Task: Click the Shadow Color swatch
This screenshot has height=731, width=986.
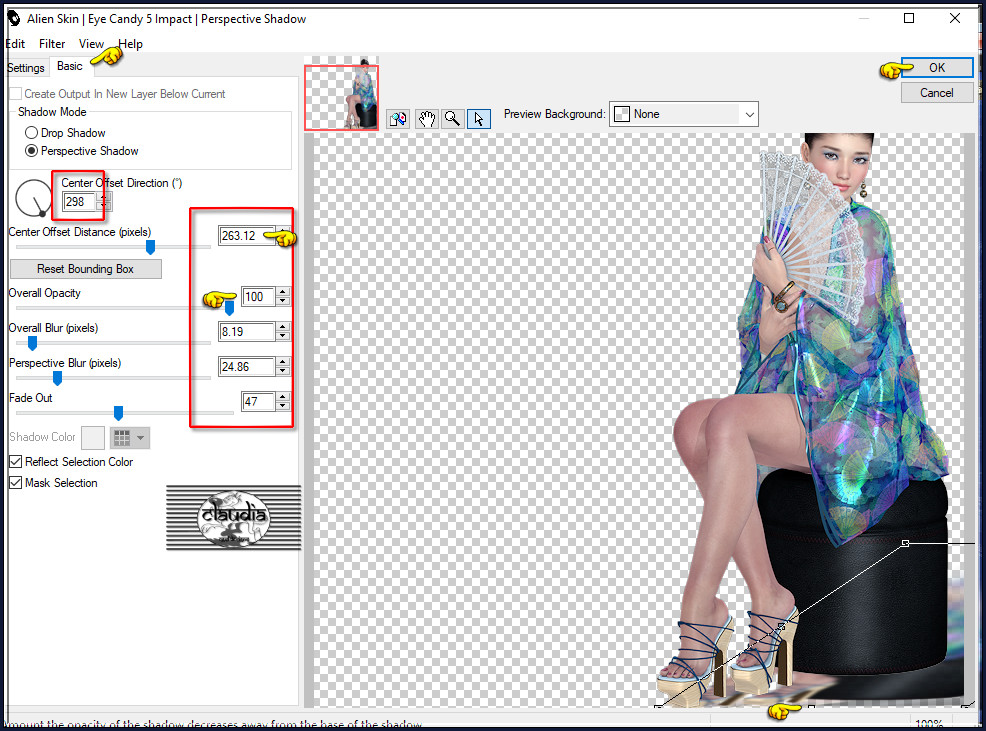Action: click(x=93, y=438)
